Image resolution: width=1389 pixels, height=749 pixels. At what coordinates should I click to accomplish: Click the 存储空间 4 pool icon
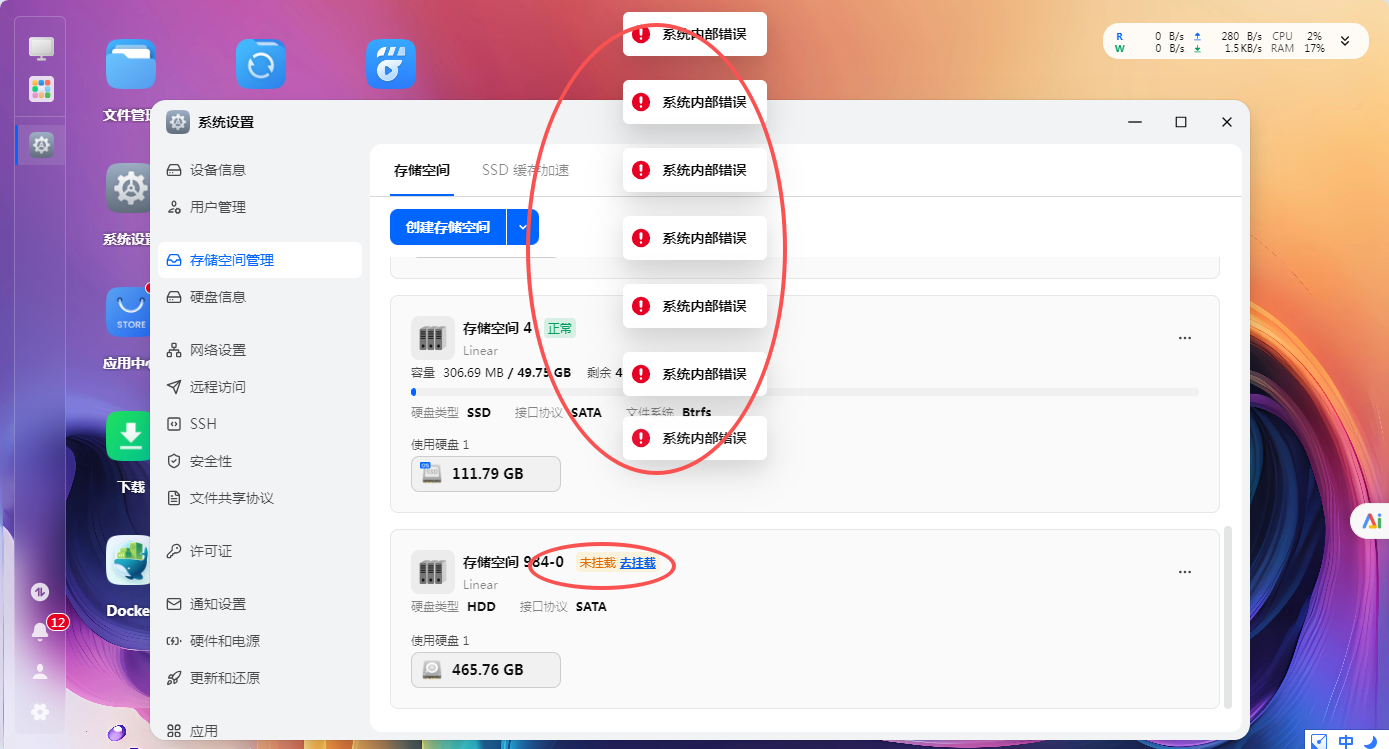432,338
